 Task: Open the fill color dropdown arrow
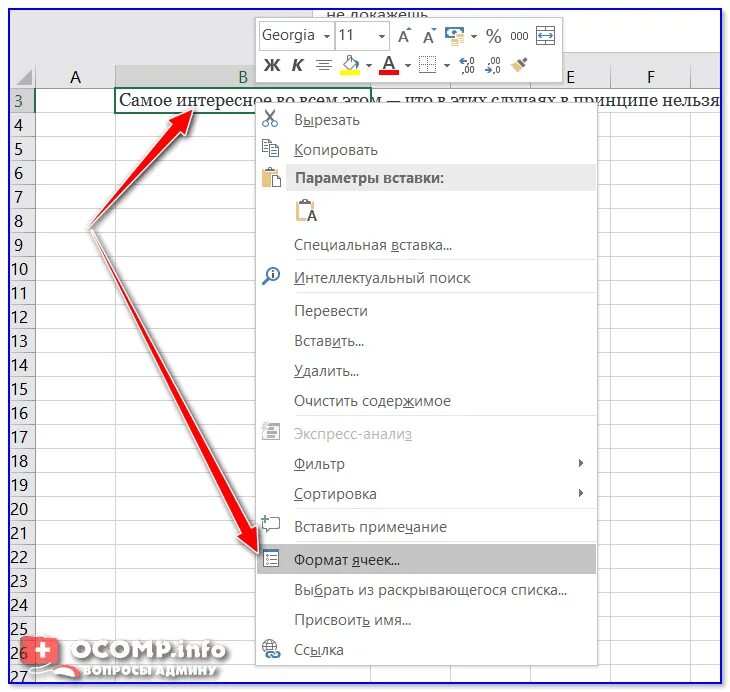pos(369,65)
